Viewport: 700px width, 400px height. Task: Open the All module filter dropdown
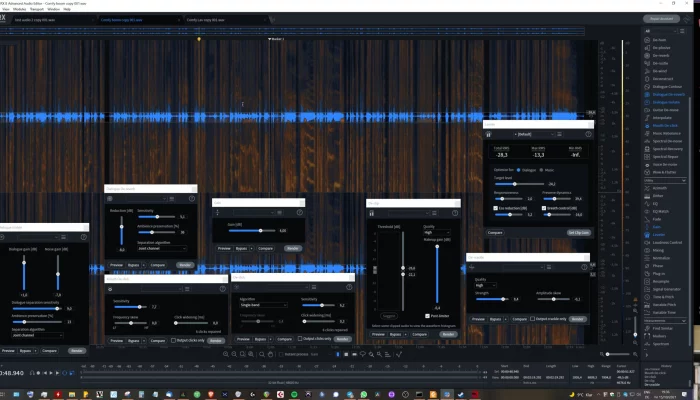point(660,31)
